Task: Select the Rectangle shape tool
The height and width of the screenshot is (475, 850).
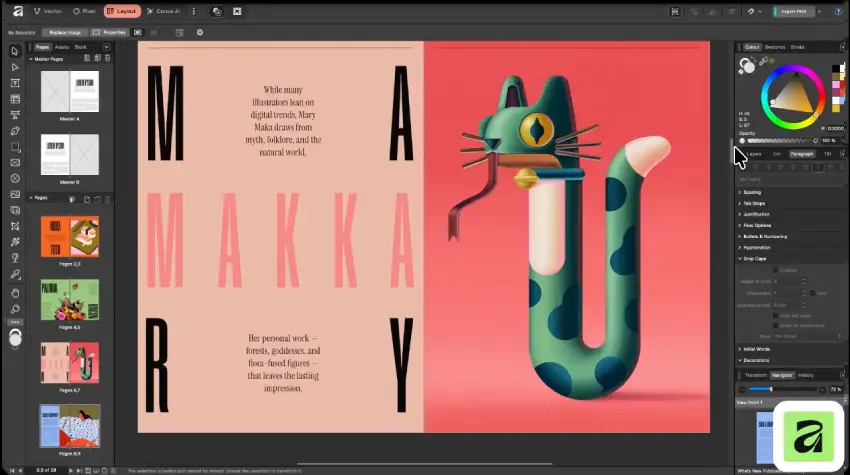Action: [15, 147]
